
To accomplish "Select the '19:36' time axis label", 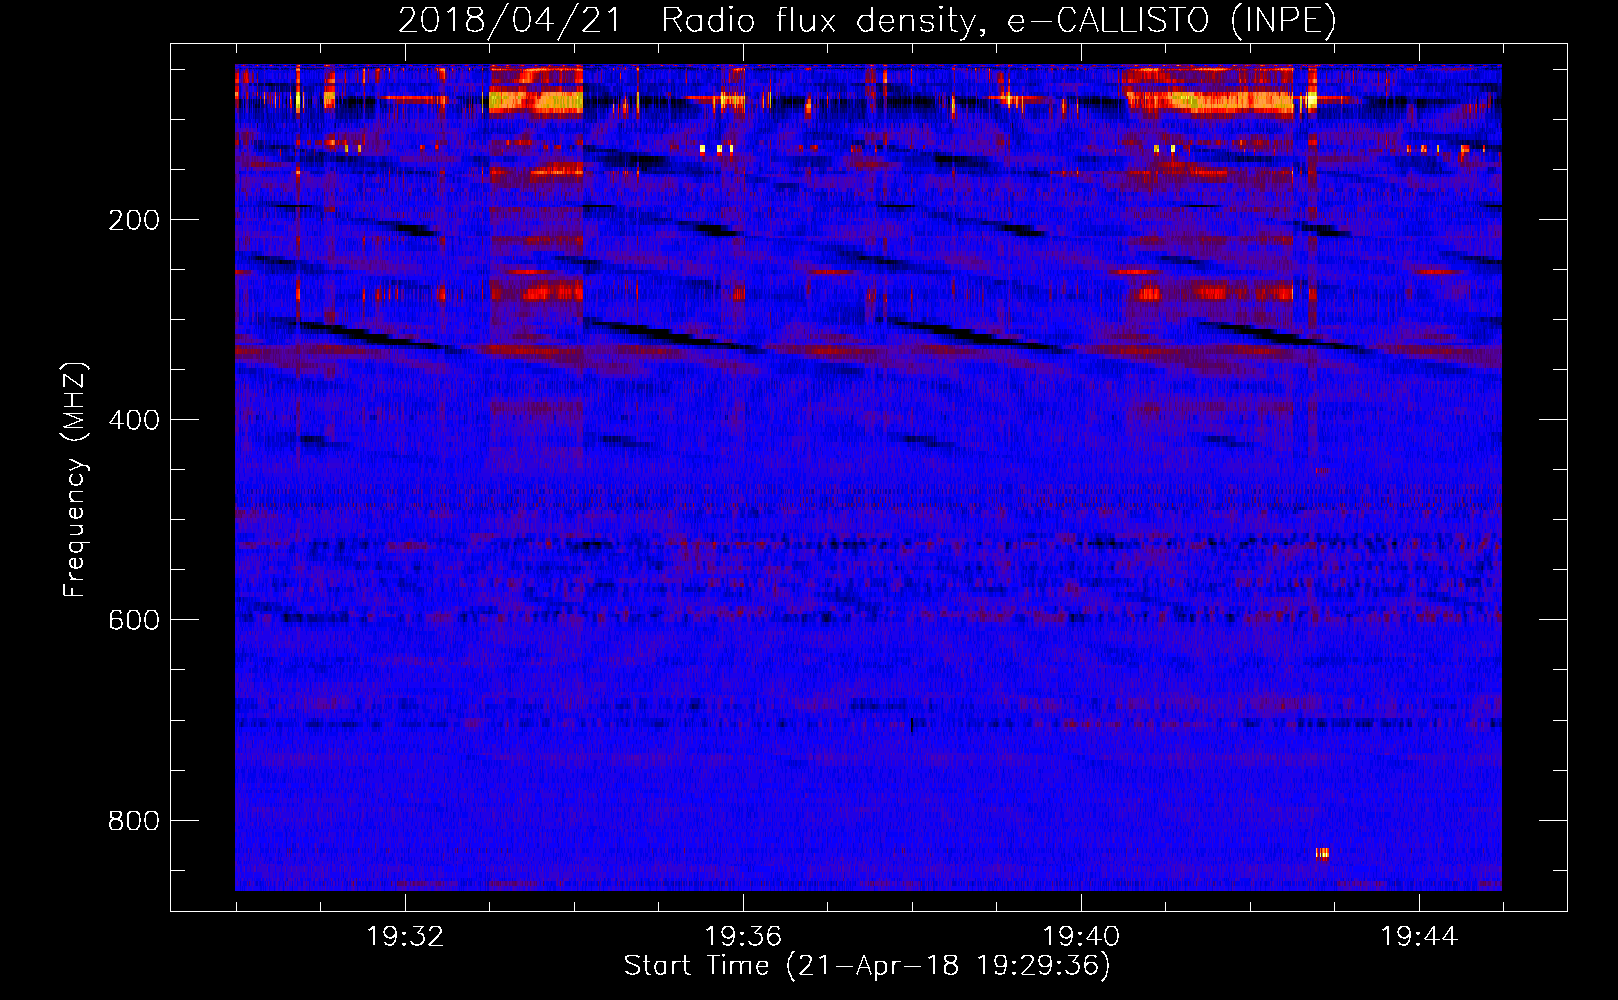I will [x=743, y=937].
